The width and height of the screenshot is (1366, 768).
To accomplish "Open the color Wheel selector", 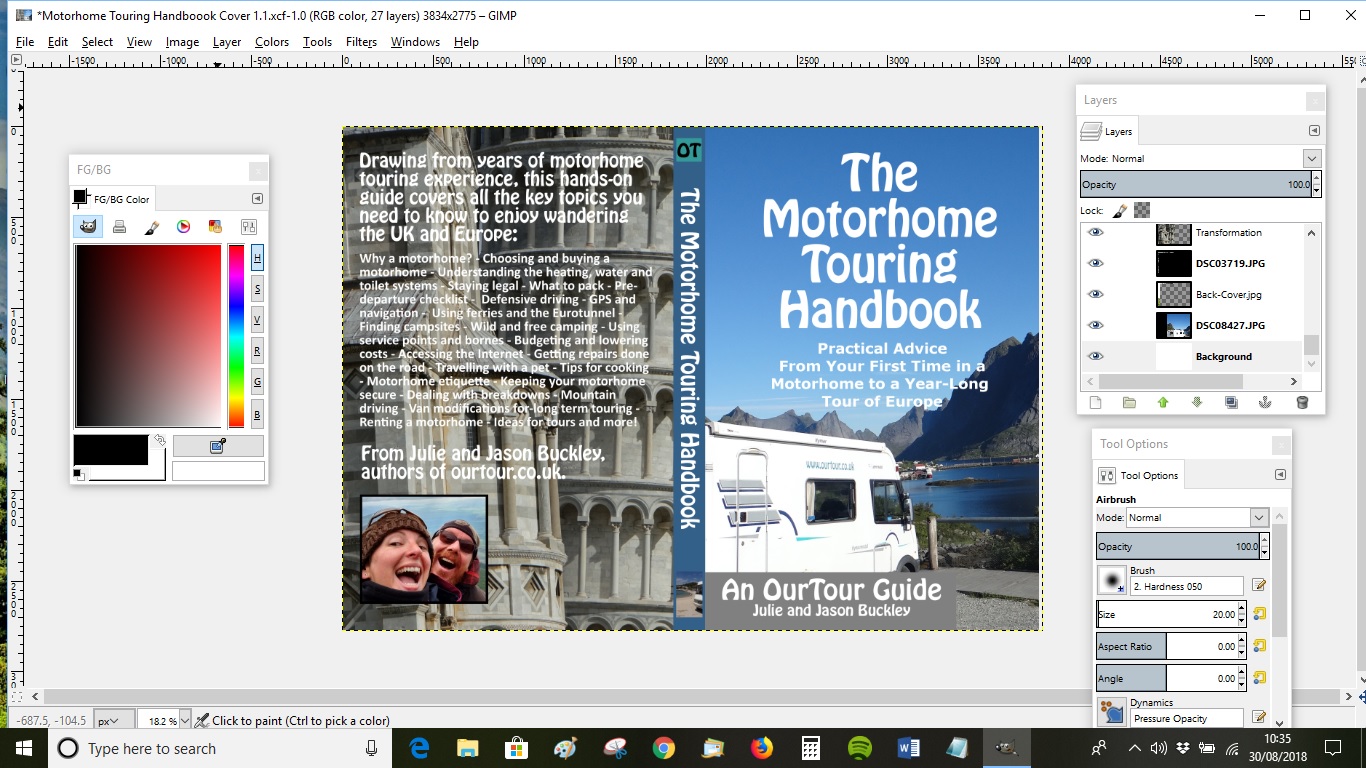I will pos(182,226).
